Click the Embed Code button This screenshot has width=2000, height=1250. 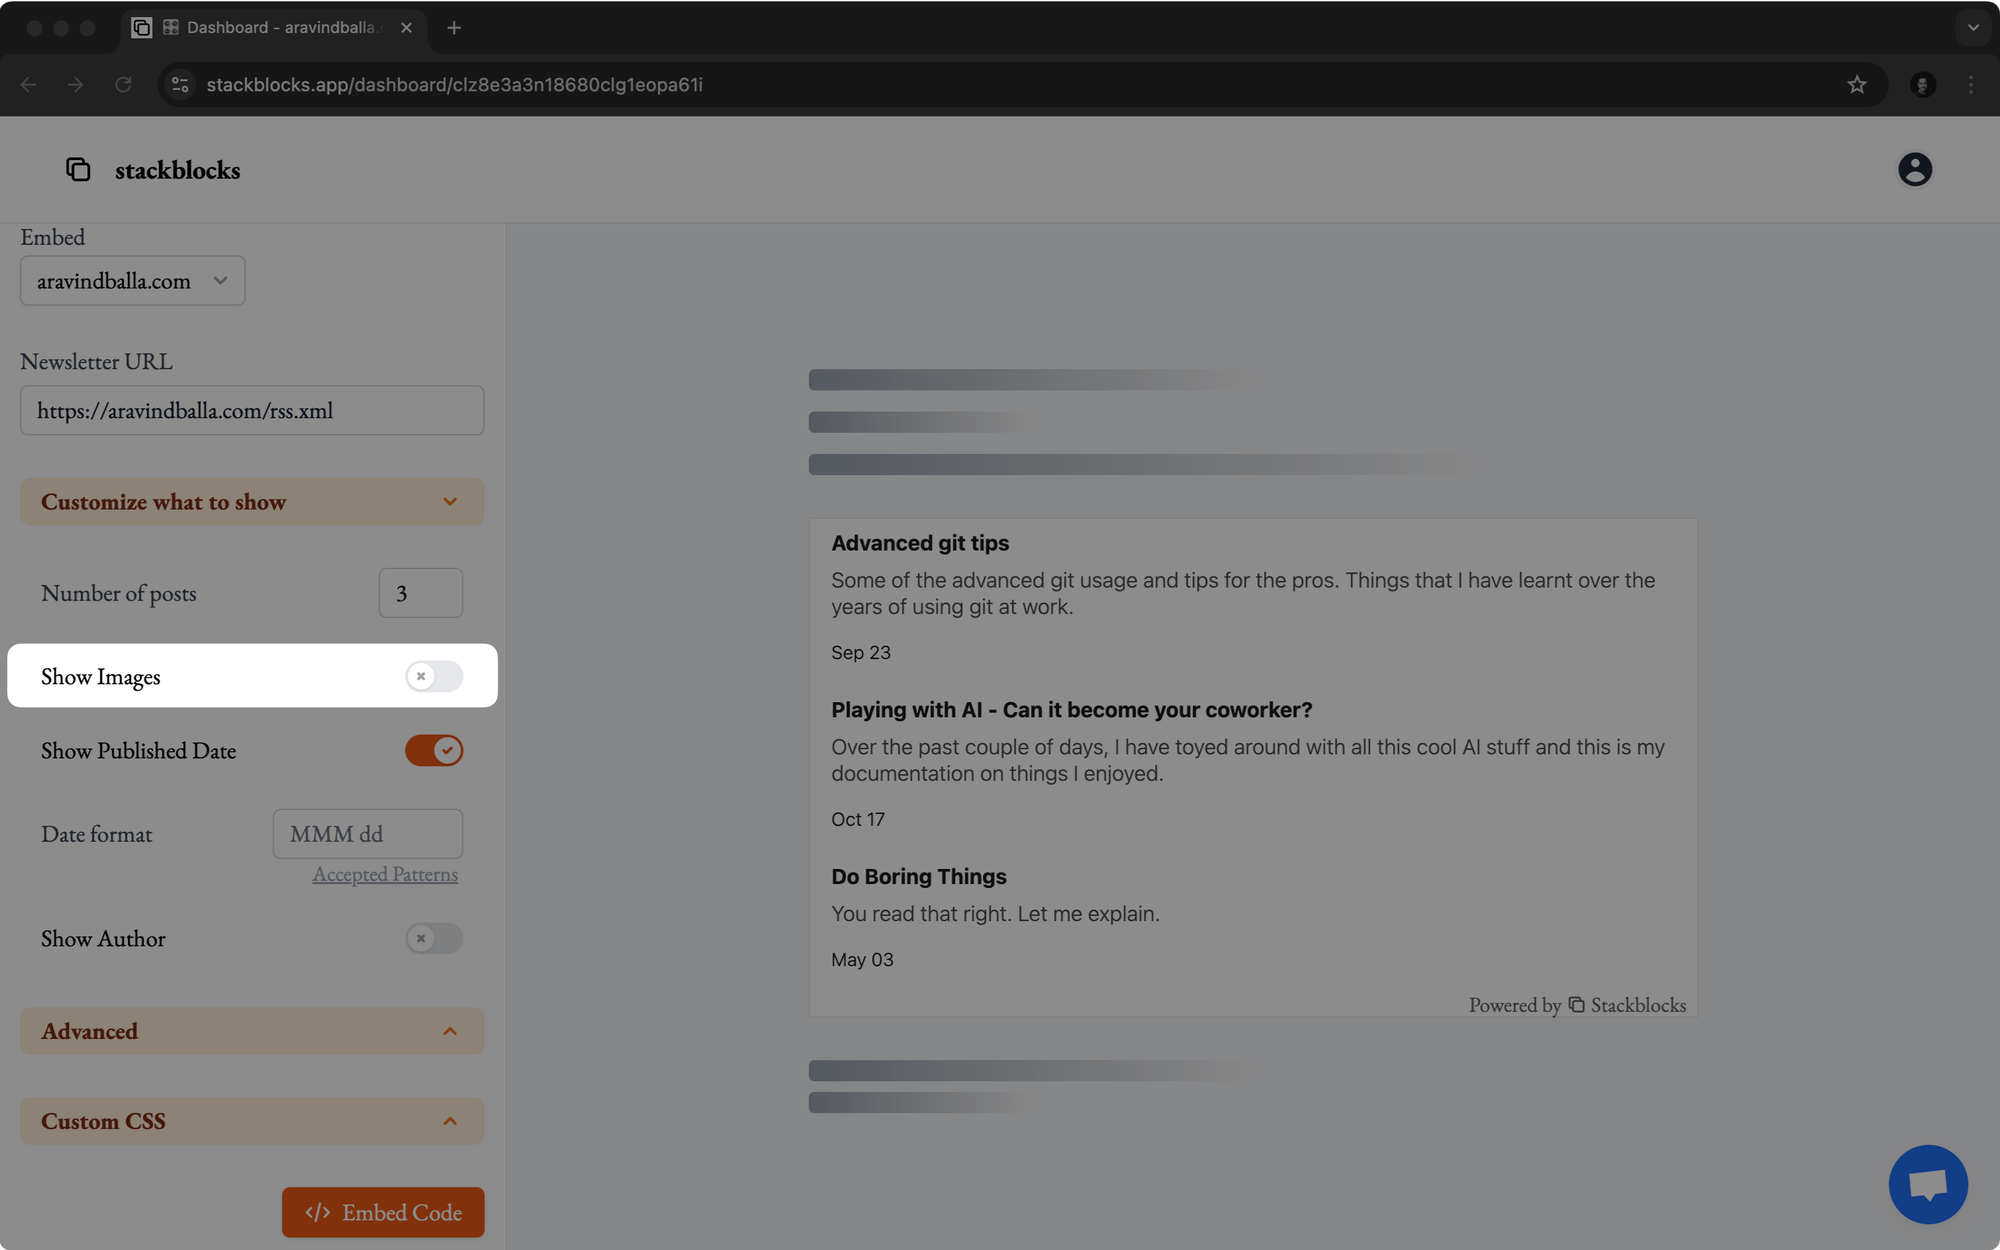tap(382, 1211)
